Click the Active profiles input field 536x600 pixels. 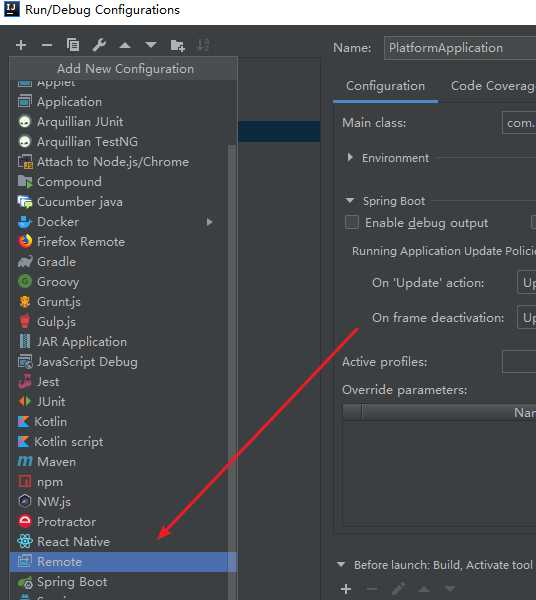tap(519, 361)
